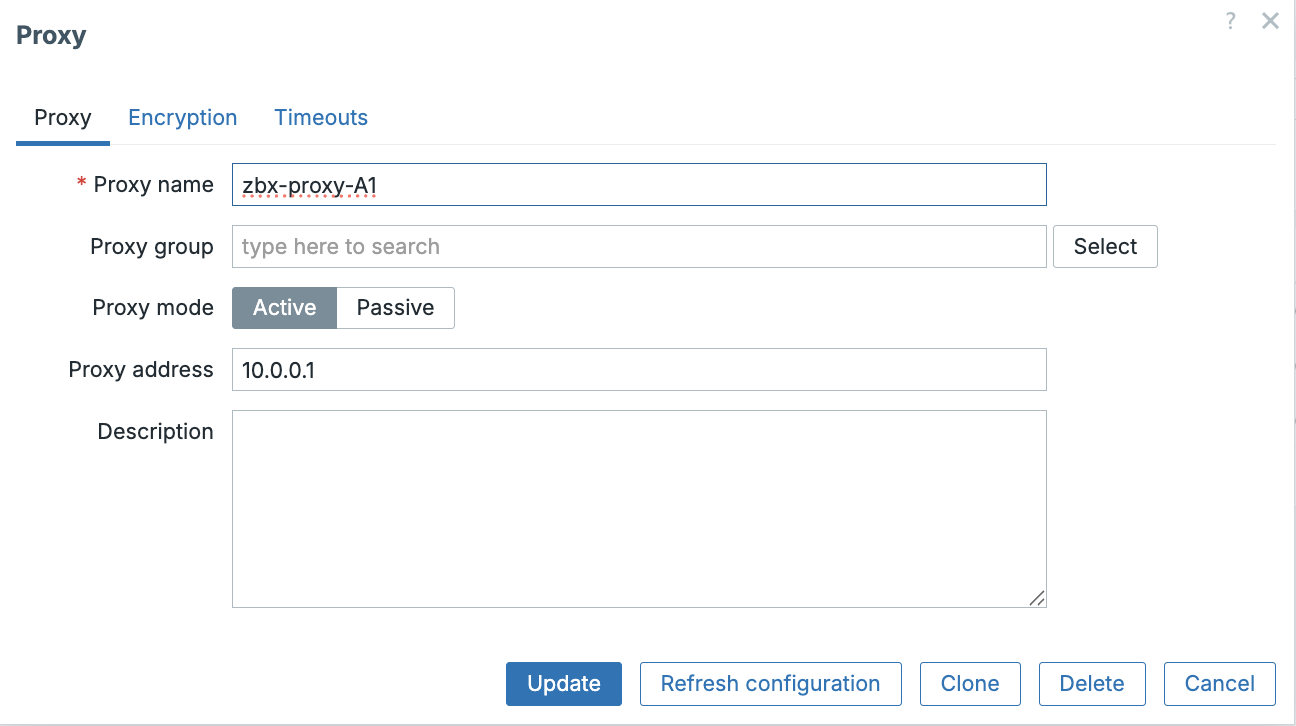This screenshot has height=726, width=1296.
Task: Delete the zbx-proxy-A1 proxy
Action: click(x=1091, y=683)
